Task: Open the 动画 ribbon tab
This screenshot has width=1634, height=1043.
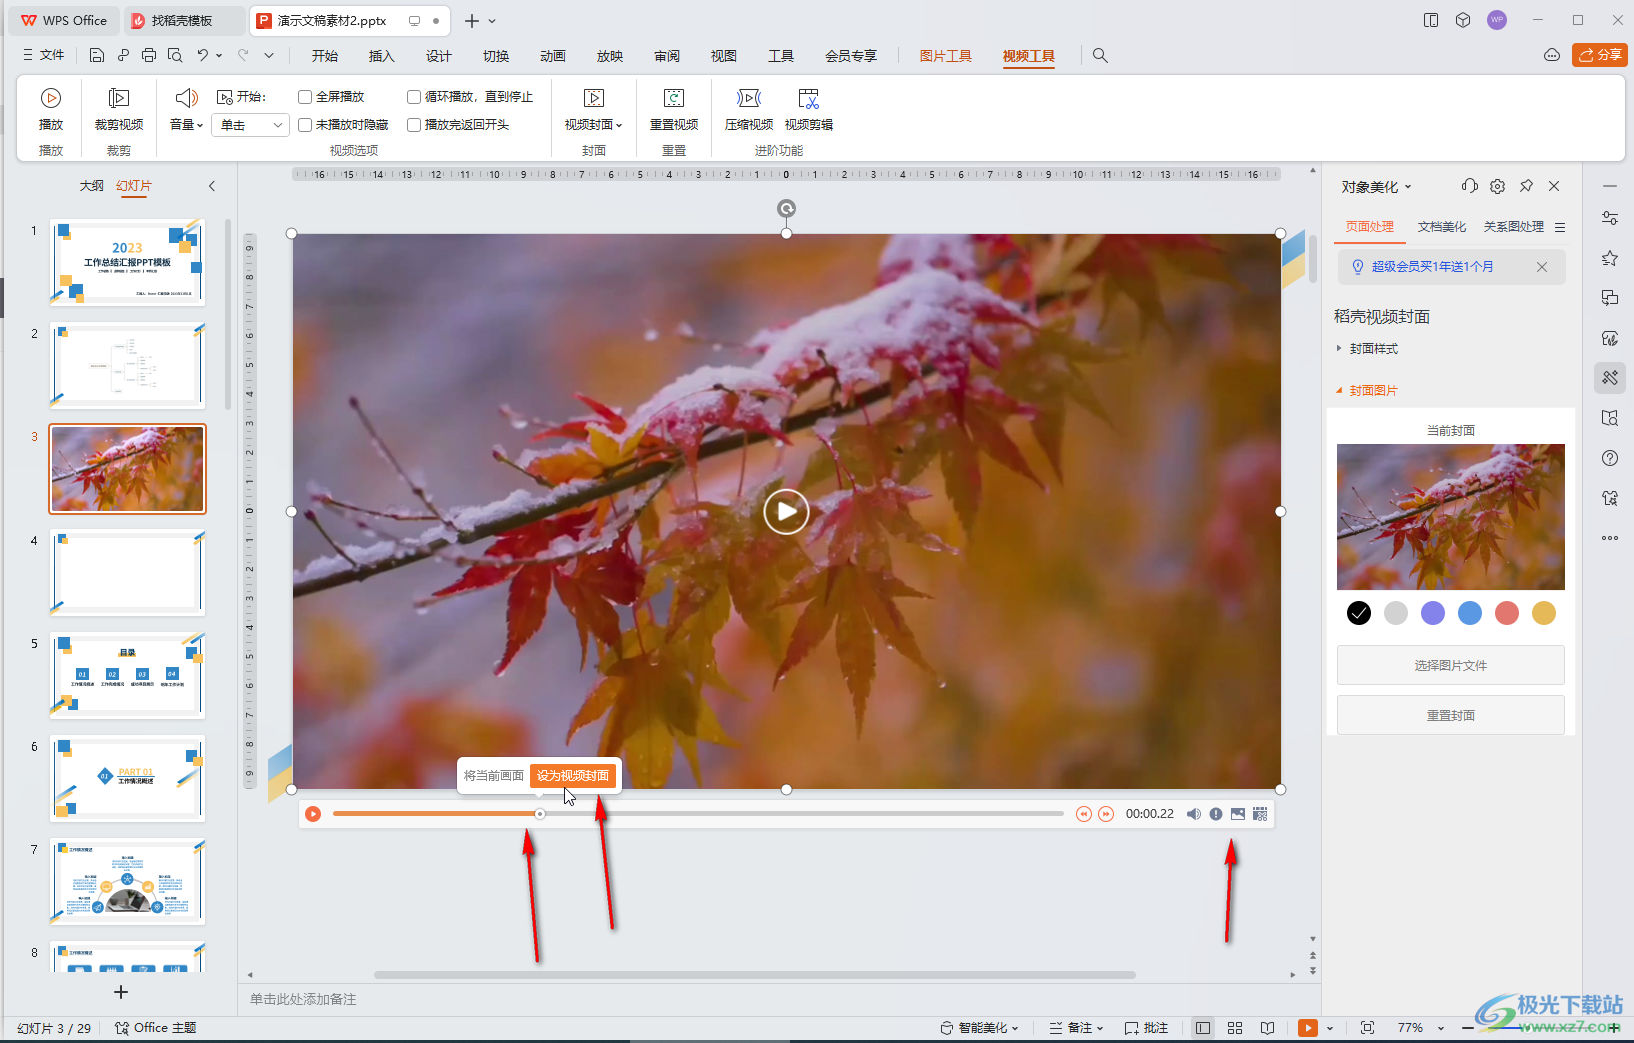Action: click(x=552, y=56)
